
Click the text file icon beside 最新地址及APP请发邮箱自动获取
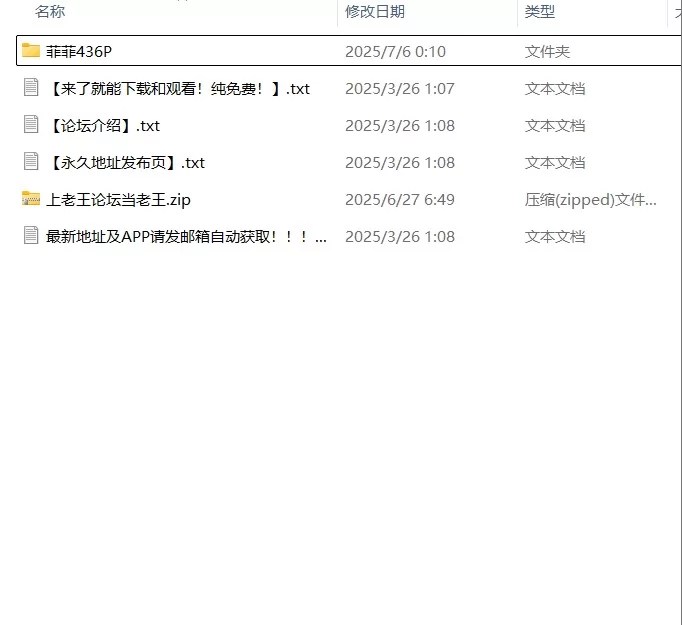pos(30,235)
